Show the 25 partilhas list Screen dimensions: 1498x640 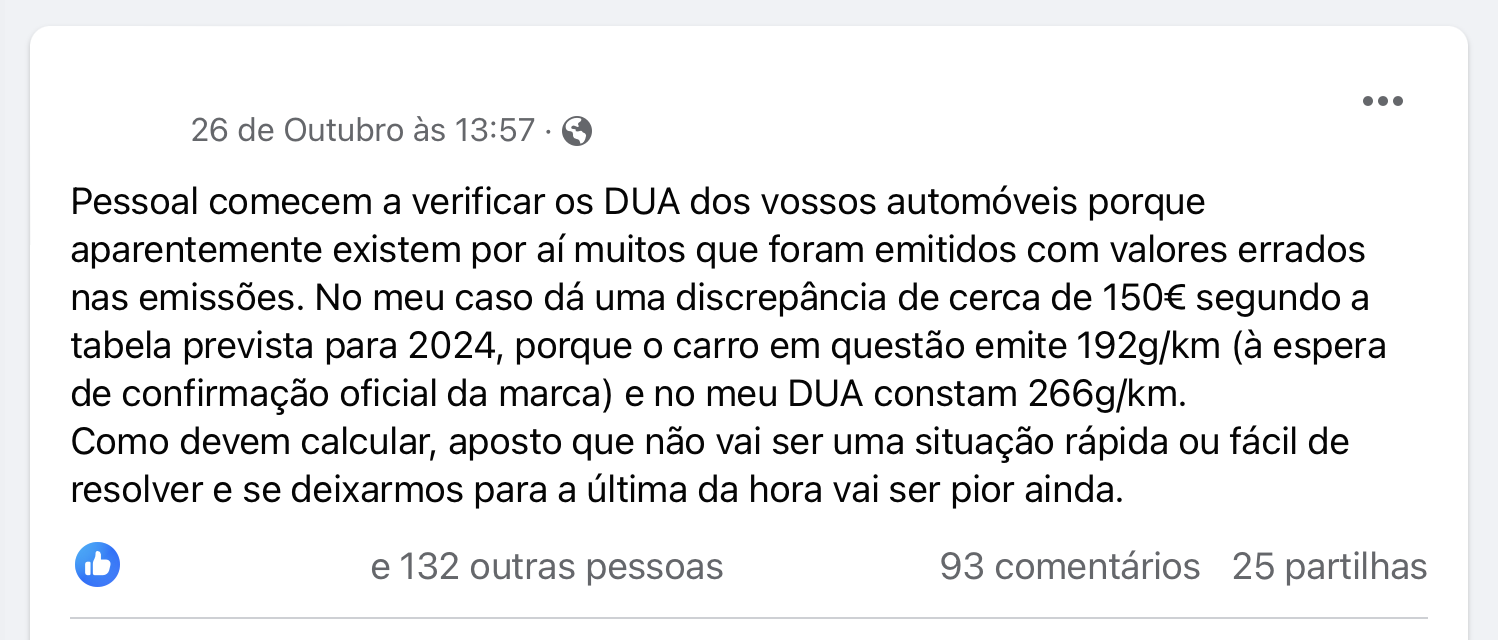1329,567
